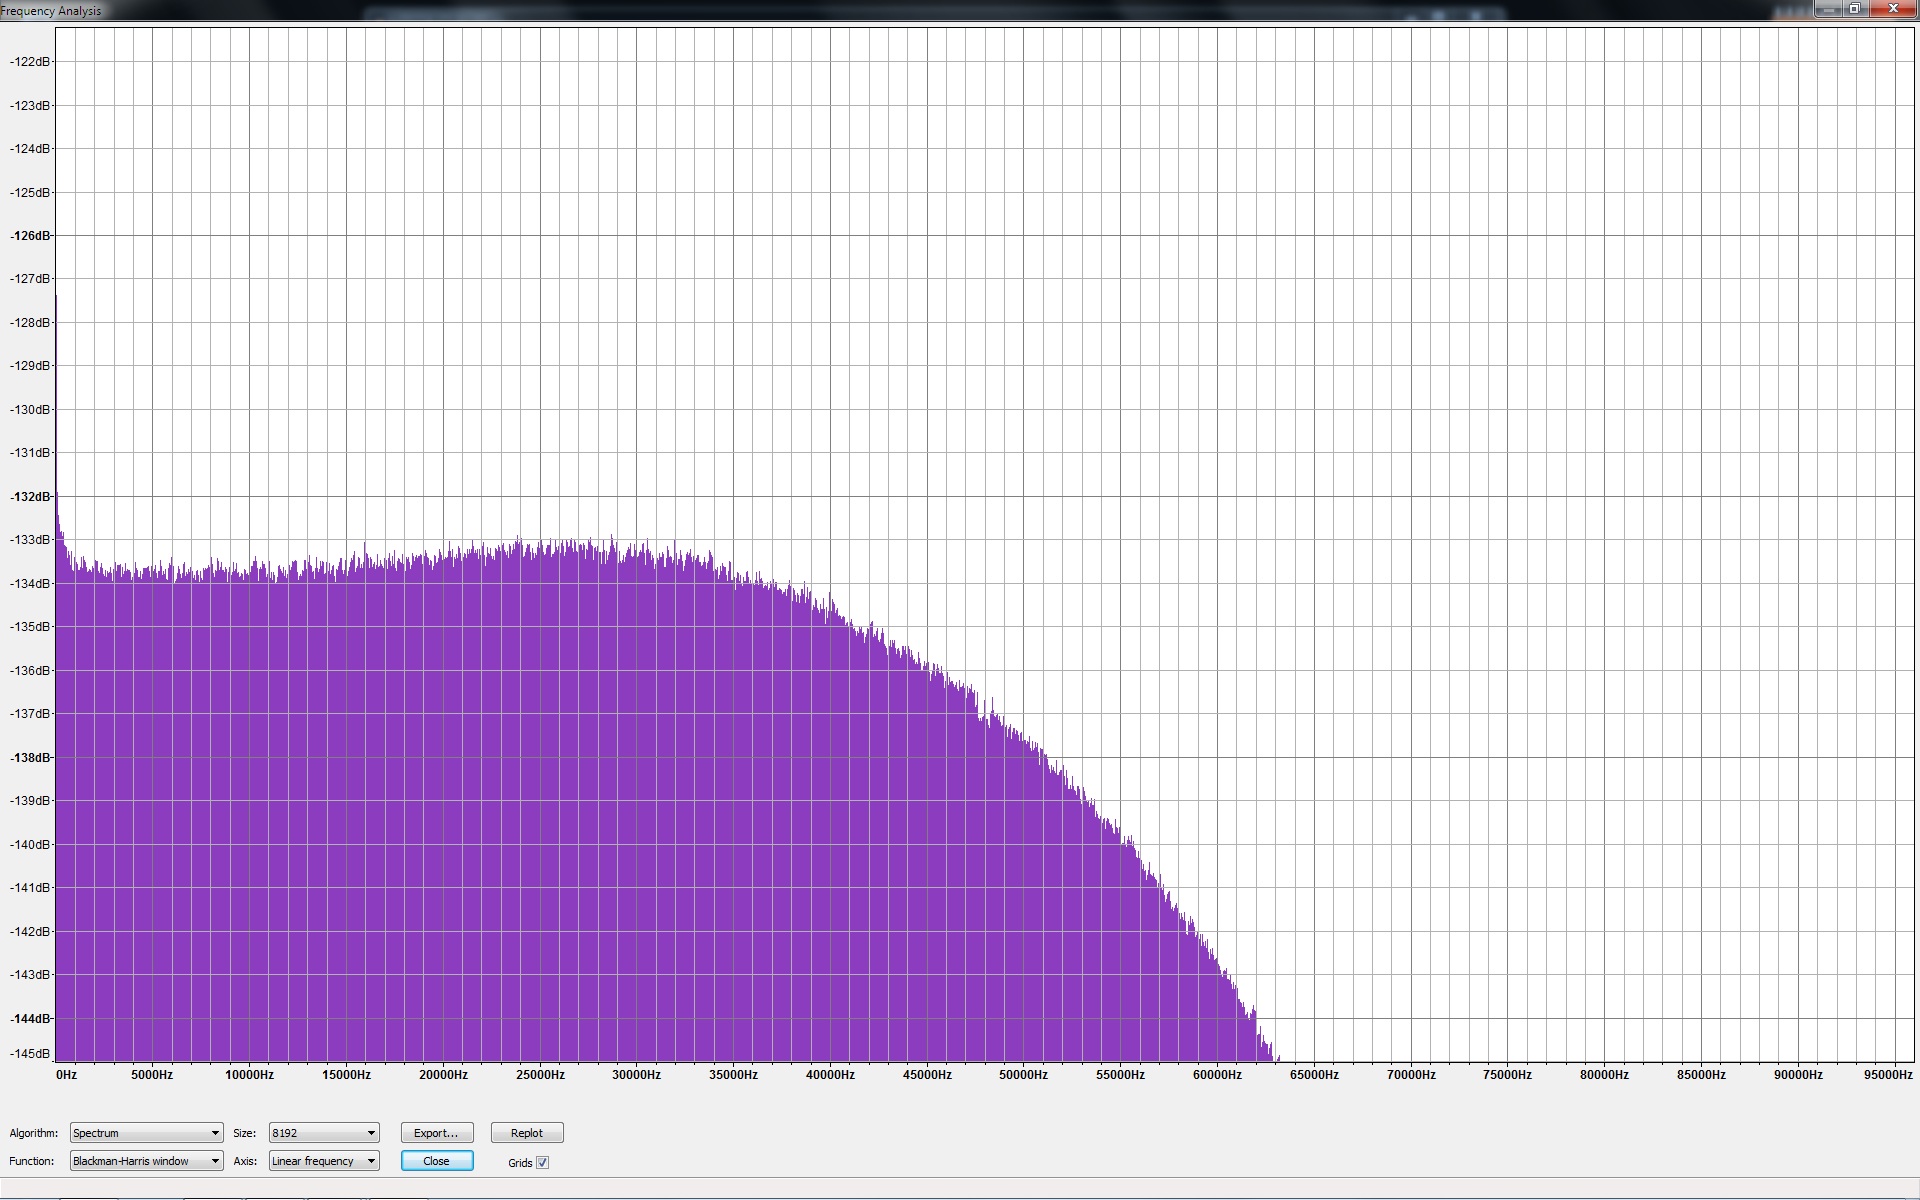
Task: Click the window close X button
Action: 1893,9
